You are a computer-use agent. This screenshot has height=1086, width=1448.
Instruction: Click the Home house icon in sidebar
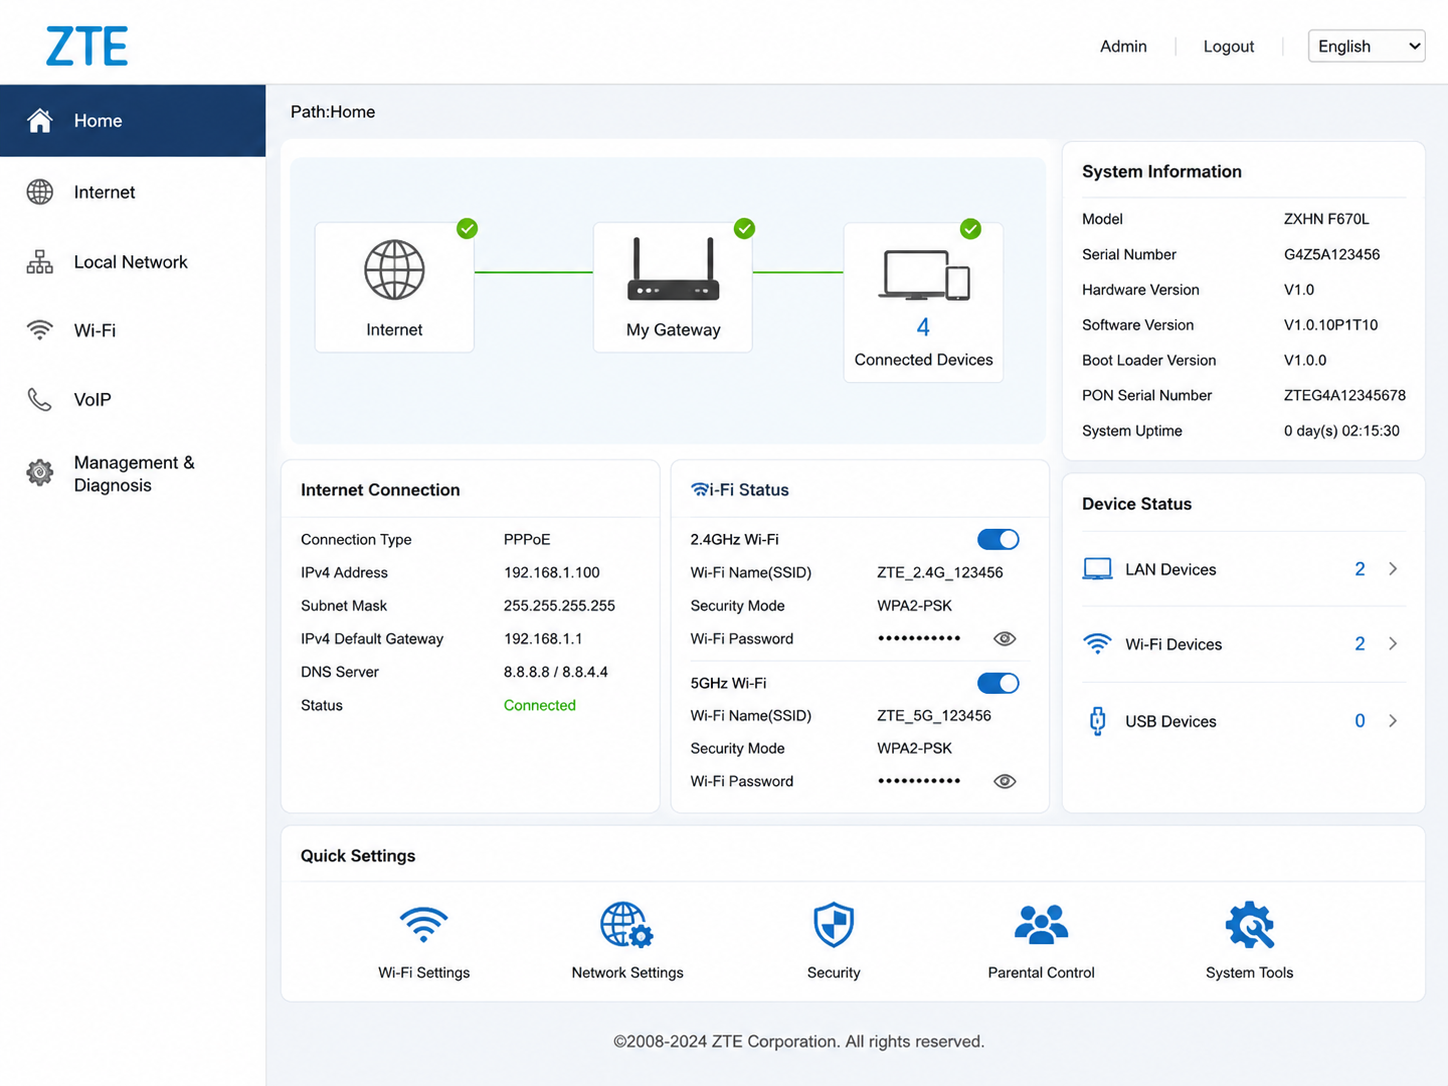[40, 121]
